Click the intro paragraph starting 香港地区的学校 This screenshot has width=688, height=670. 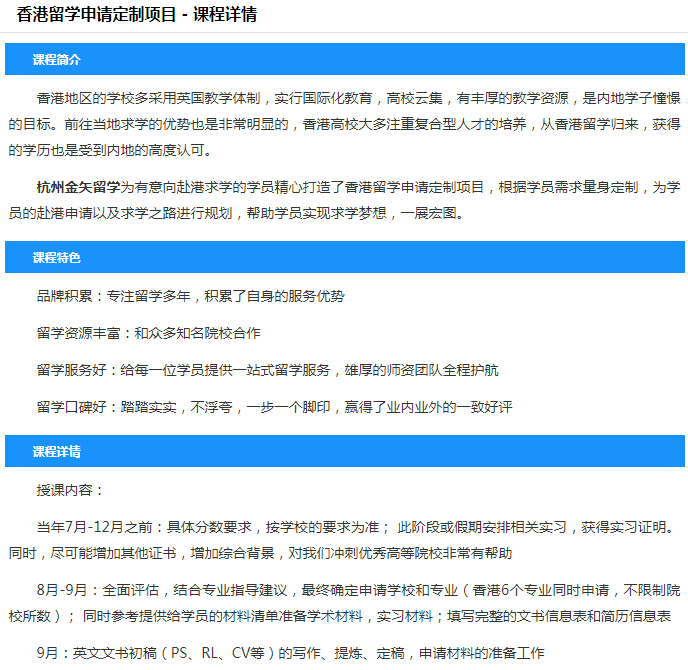click(345, 124)
